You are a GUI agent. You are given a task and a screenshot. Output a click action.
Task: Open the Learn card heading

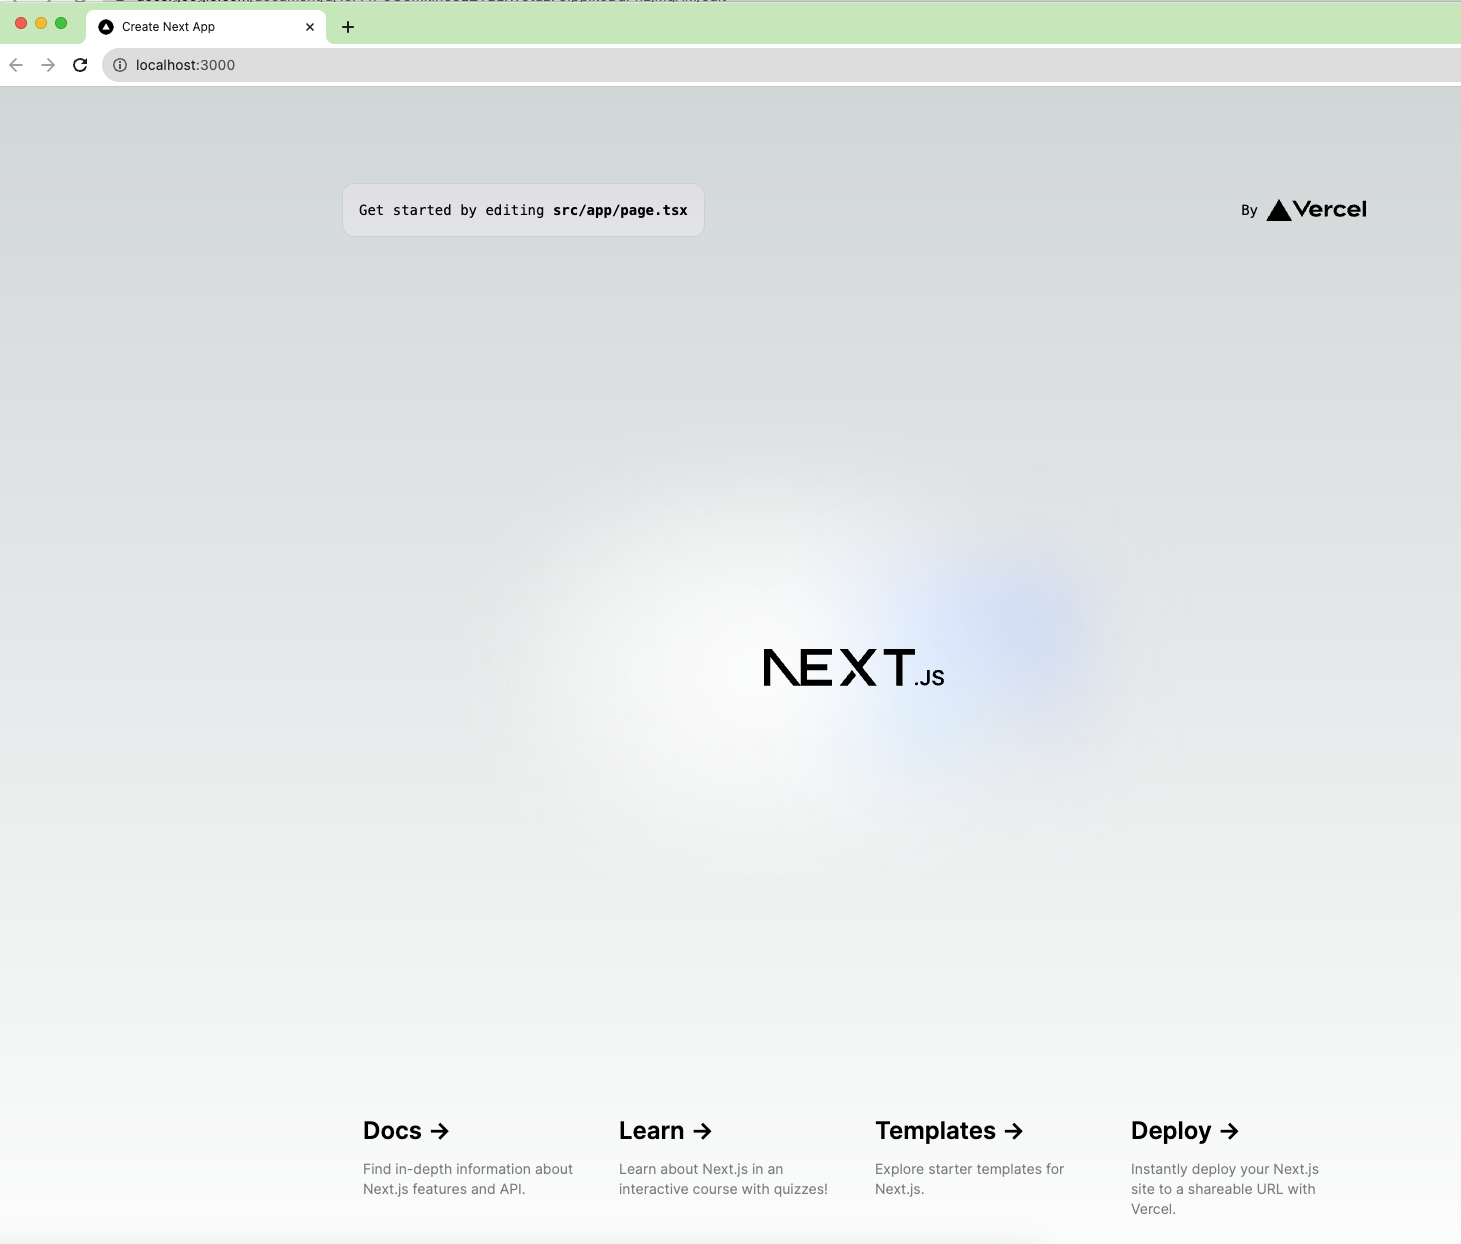pyautogui.click(x=665, y=1131)
